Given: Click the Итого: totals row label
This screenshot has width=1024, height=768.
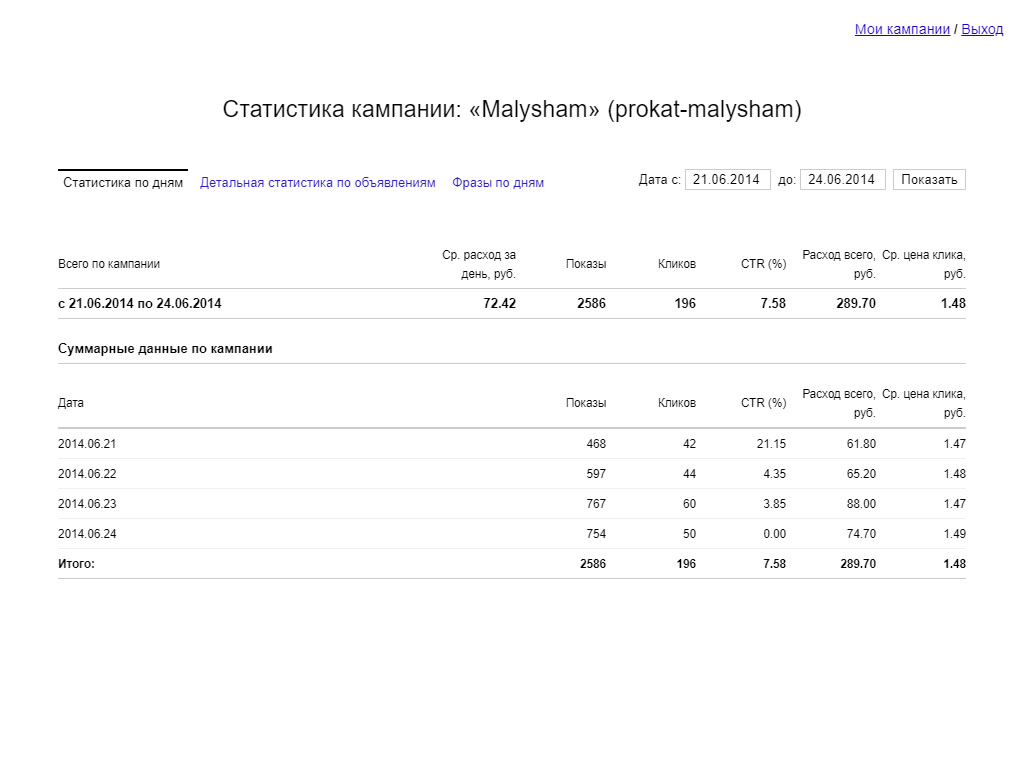Looking at the screenshot, I should click(x=76, y=564).
